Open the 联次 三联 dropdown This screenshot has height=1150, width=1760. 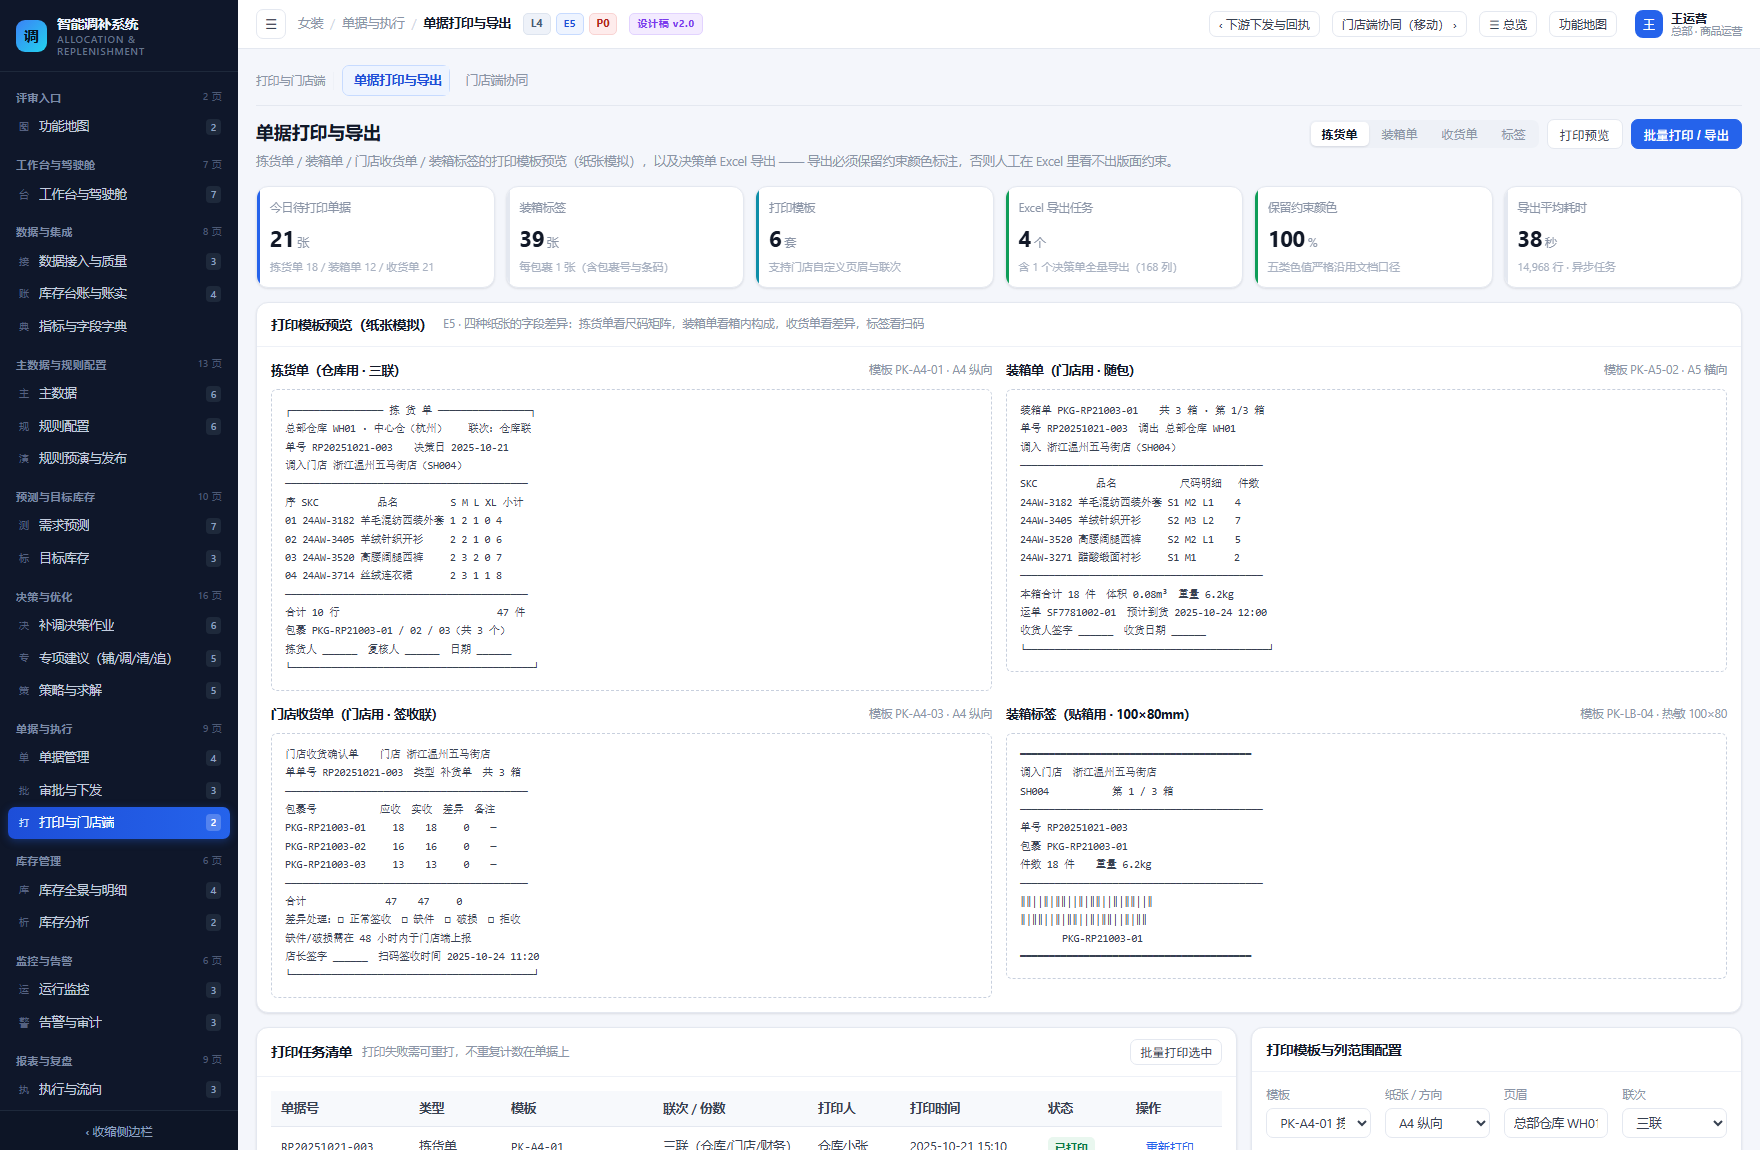pyautogui.click(x=1675, y=1123)
